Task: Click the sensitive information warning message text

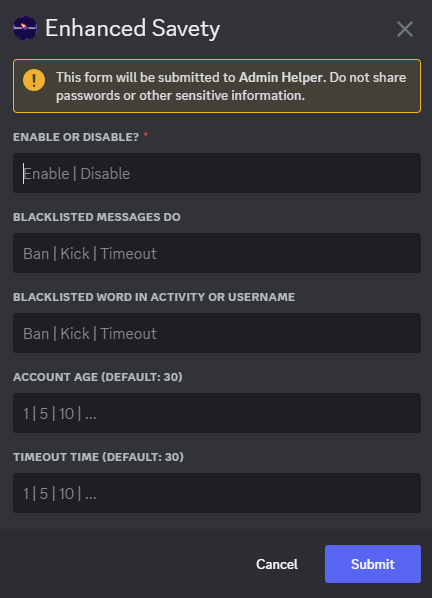Action: (231, 86)
